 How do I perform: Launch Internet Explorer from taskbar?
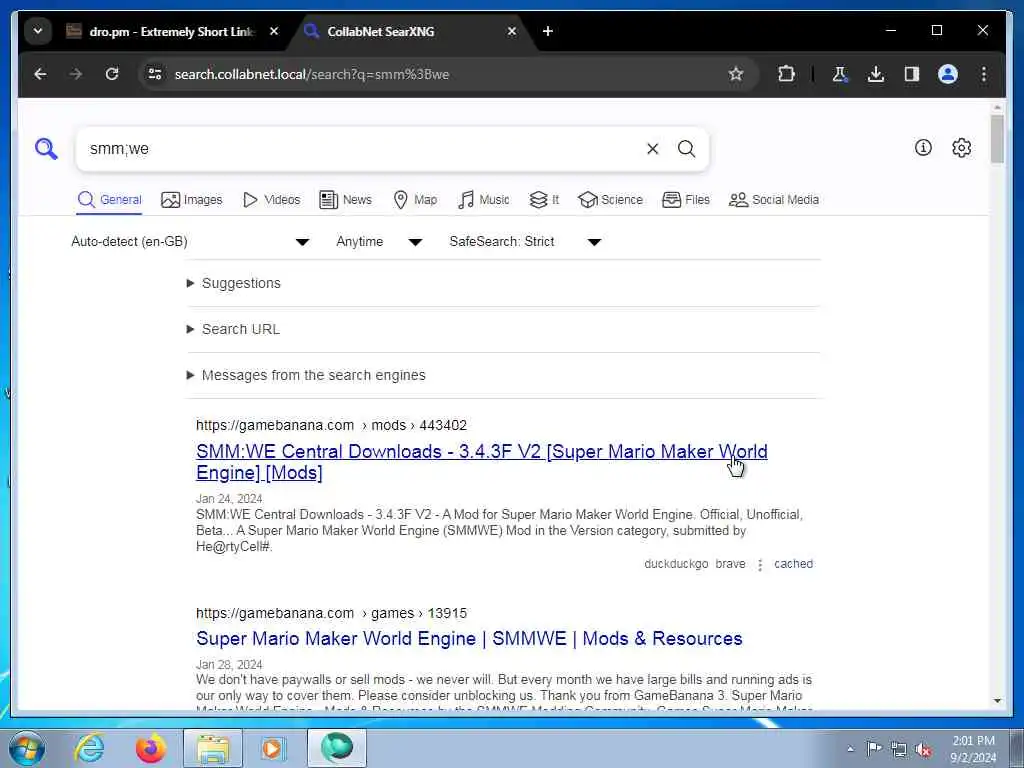(x=89, y=748)
